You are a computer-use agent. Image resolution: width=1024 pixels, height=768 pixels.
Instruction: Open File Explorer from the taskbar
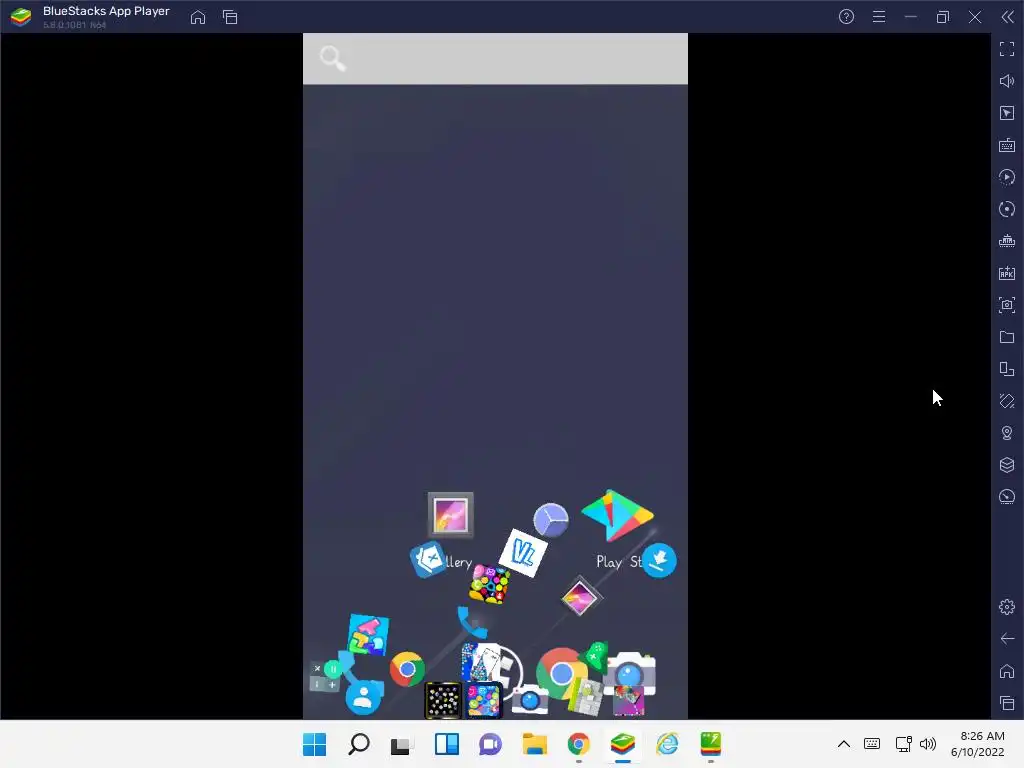coord(534,744)
